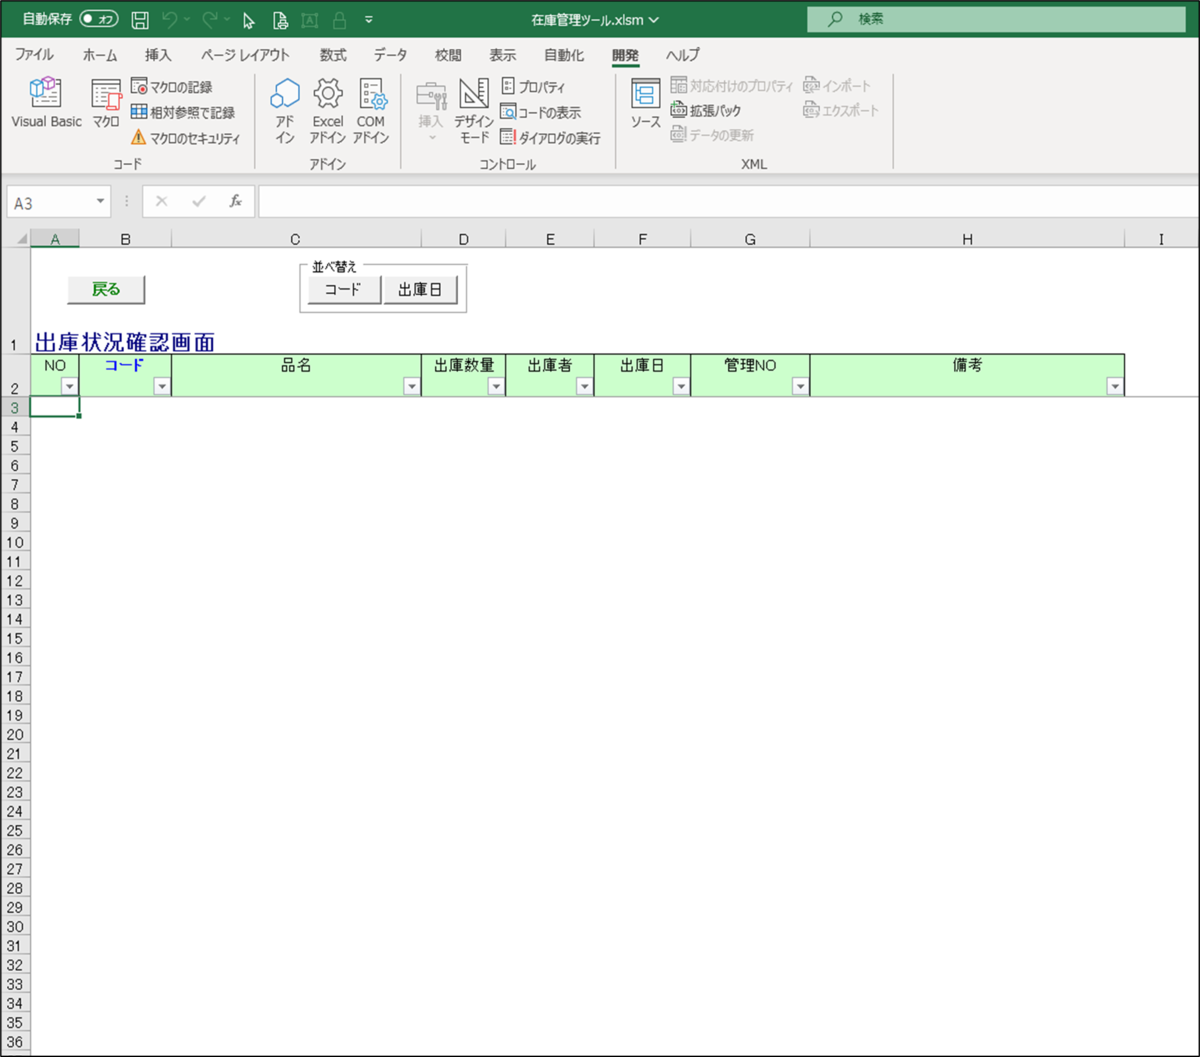This screenshot has width=1200, height=1057.
Task: Select the 備考 header cell
Action: coord(967,375)
